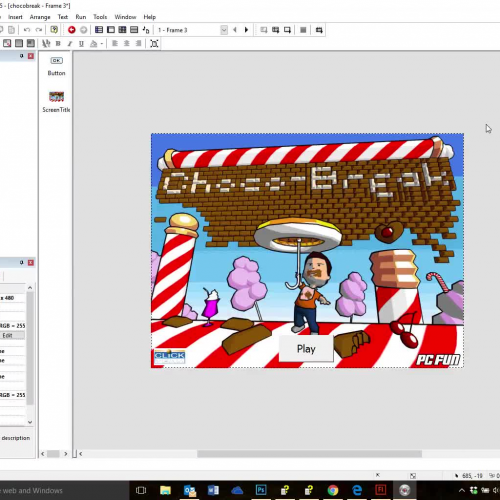The height and width of the screenshot is (500, 500).
Task: Open the Arrange menu
Action: click(x=40, y=17)
